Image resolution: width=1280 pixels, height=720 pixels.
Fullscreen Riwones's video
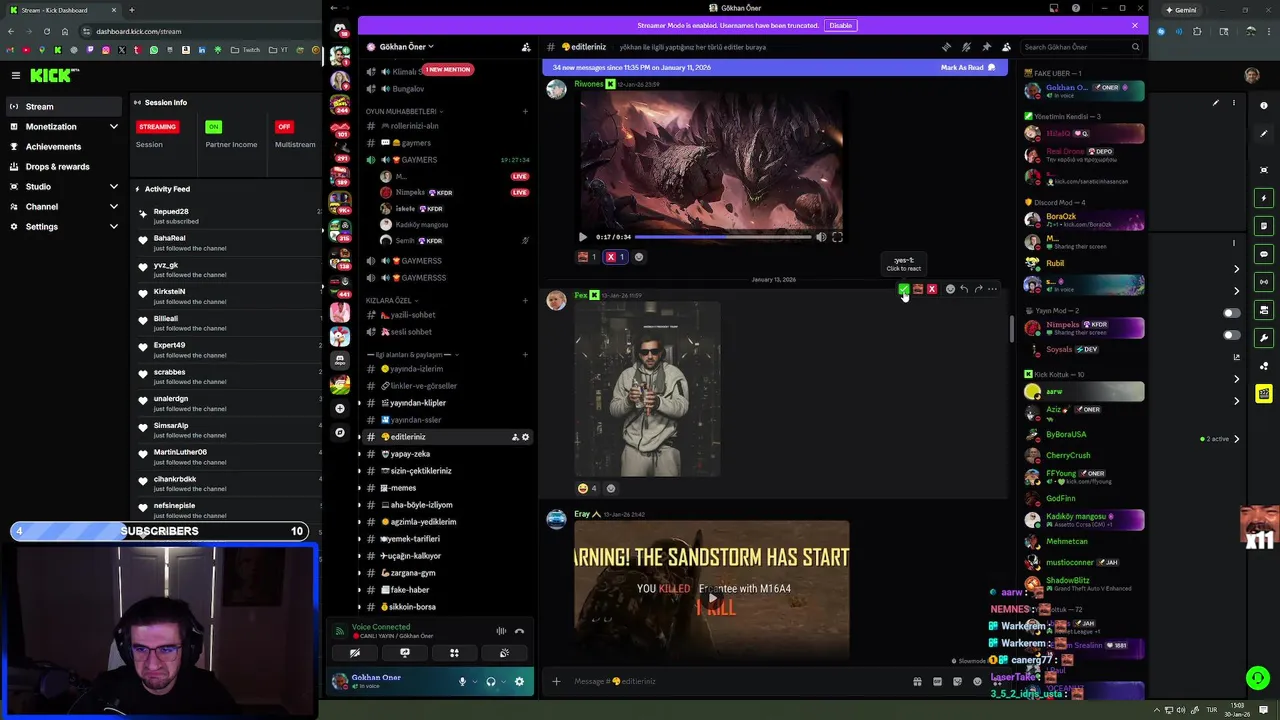point(837,237)
